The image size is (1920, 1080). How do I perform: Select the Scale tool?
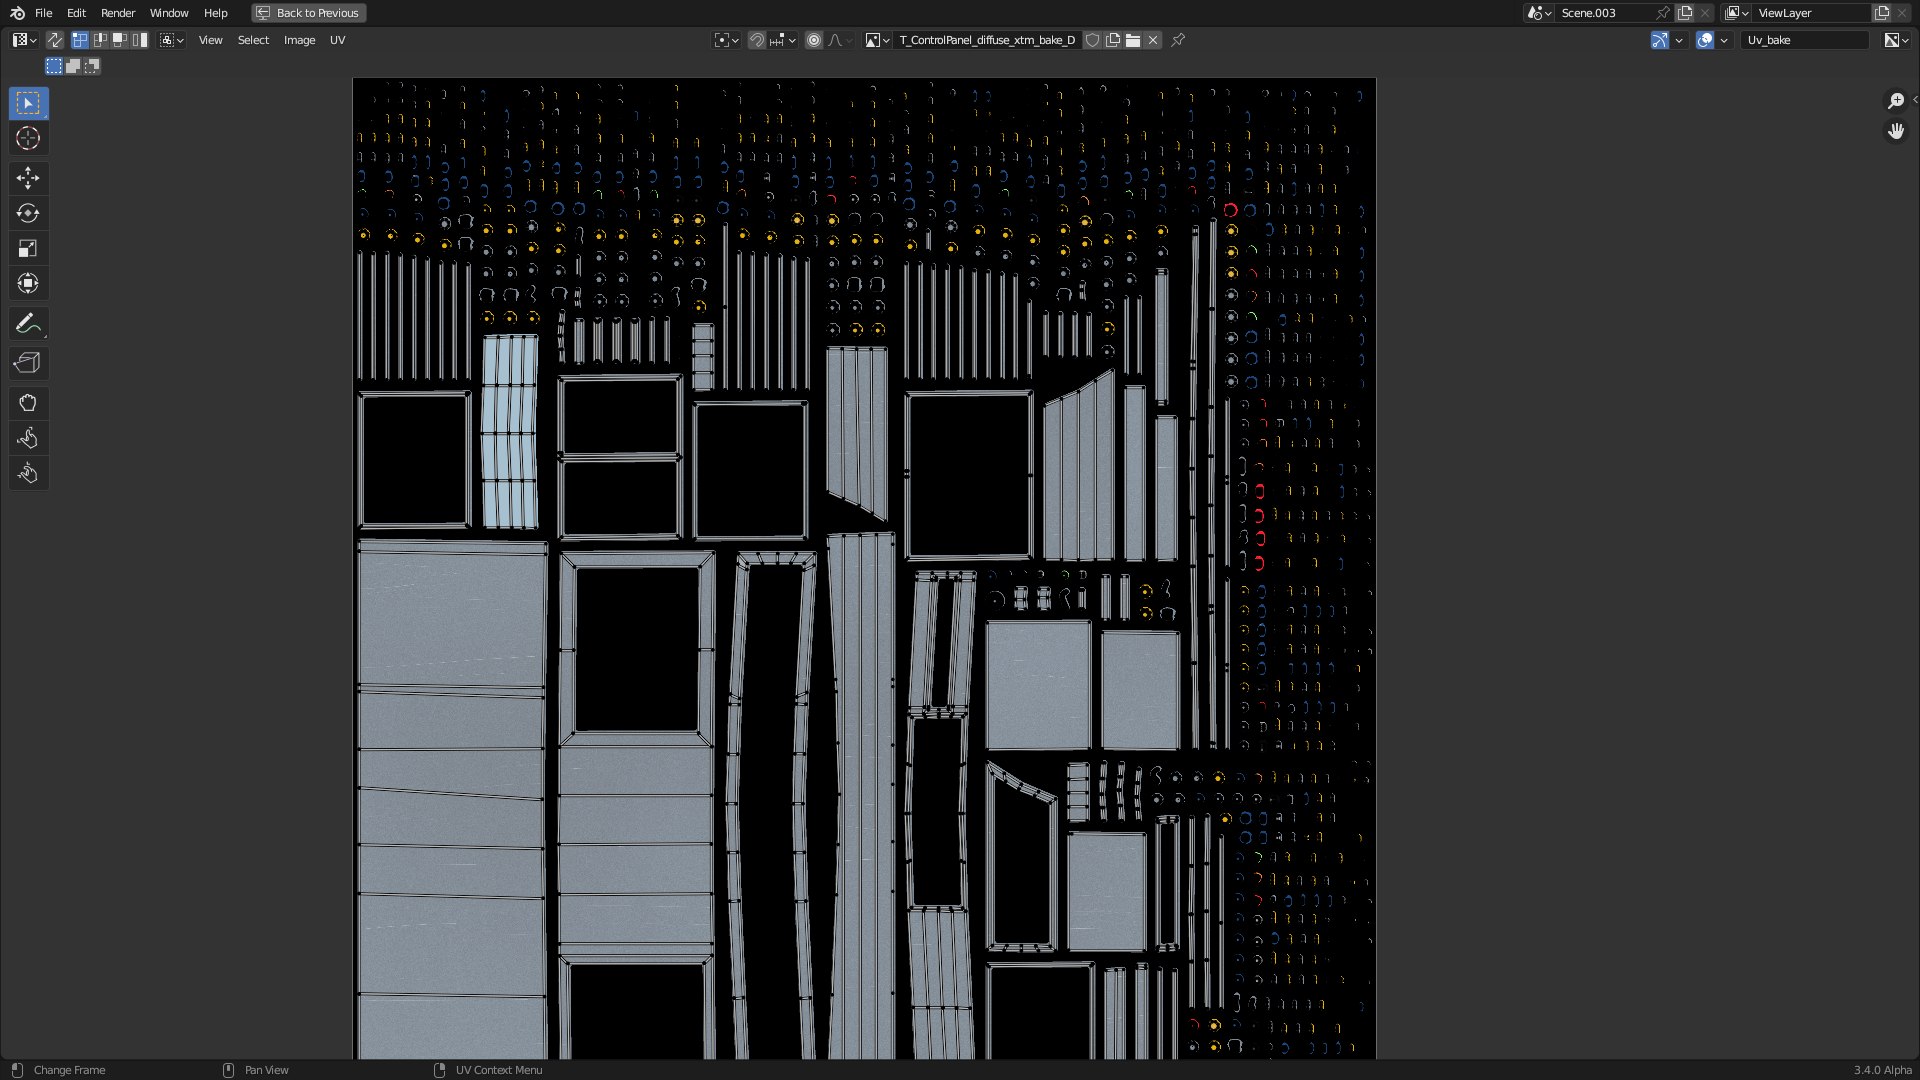28,248
